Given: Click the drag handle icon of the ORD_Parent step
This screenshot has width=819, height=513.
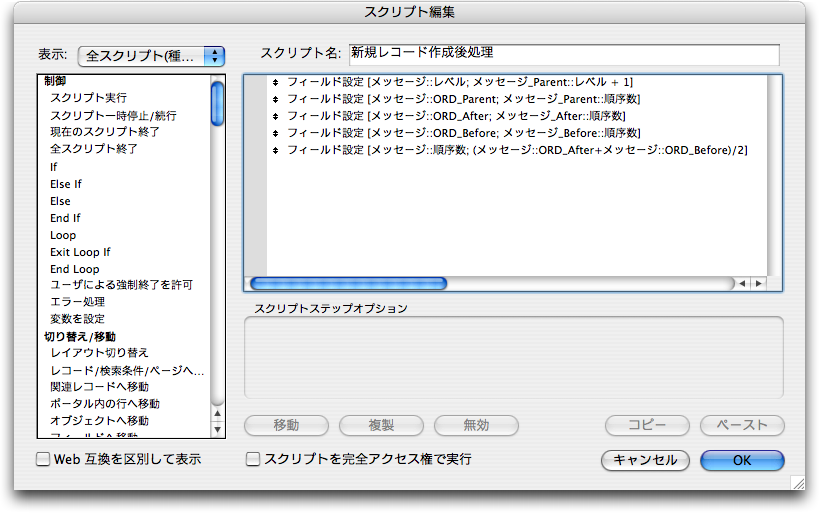Looking at the screenshot, I should [x=275, y=99].
